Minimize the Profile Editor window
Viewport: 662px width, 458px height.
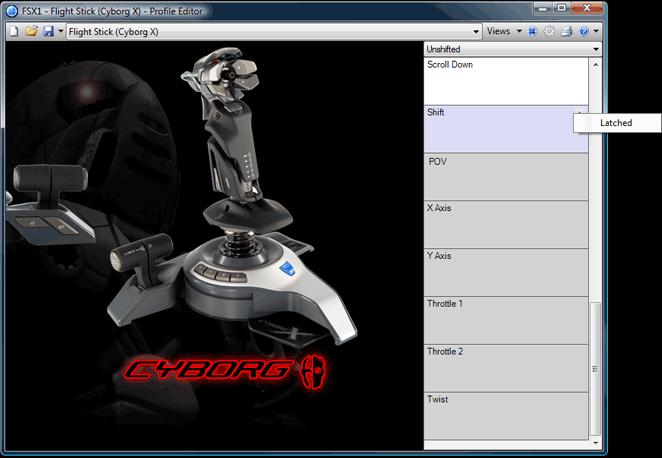click(543, 8)
